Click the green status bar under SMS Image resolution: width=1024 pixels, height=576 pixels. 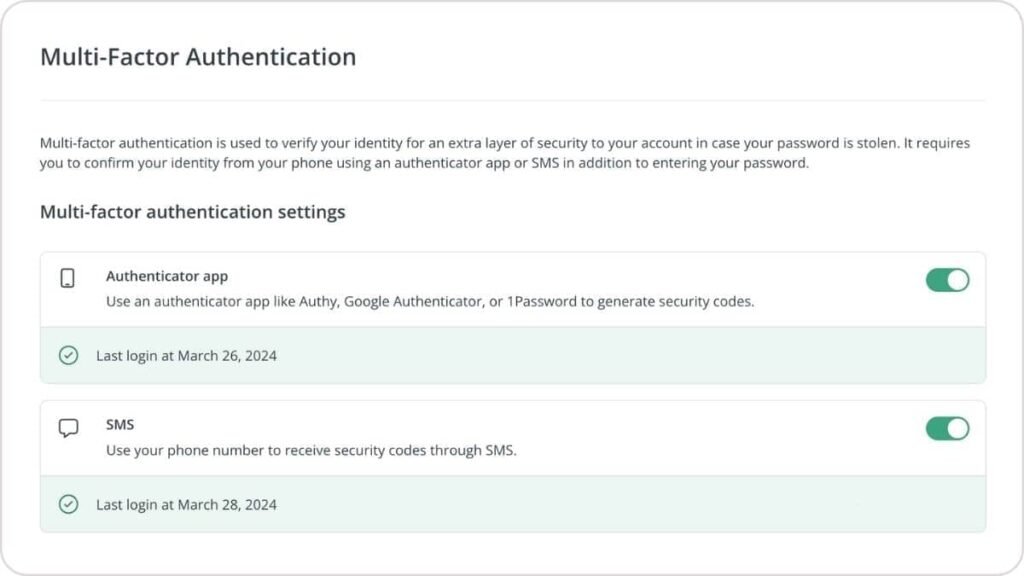point(600,505)
